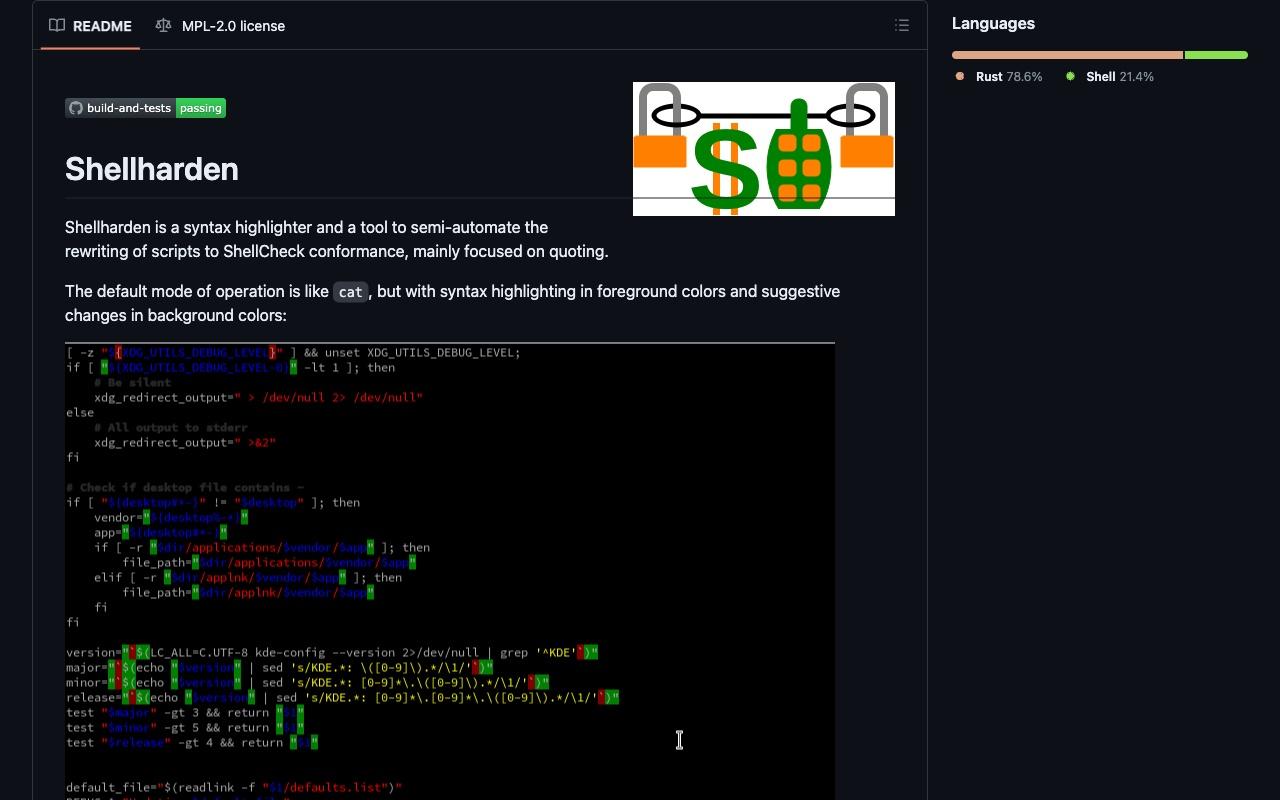Click the 'Shellharden is a syntax highlighter' sentence
Image resolution: width=1280 pixels, height=800 pixels.
tap(336, 239)
